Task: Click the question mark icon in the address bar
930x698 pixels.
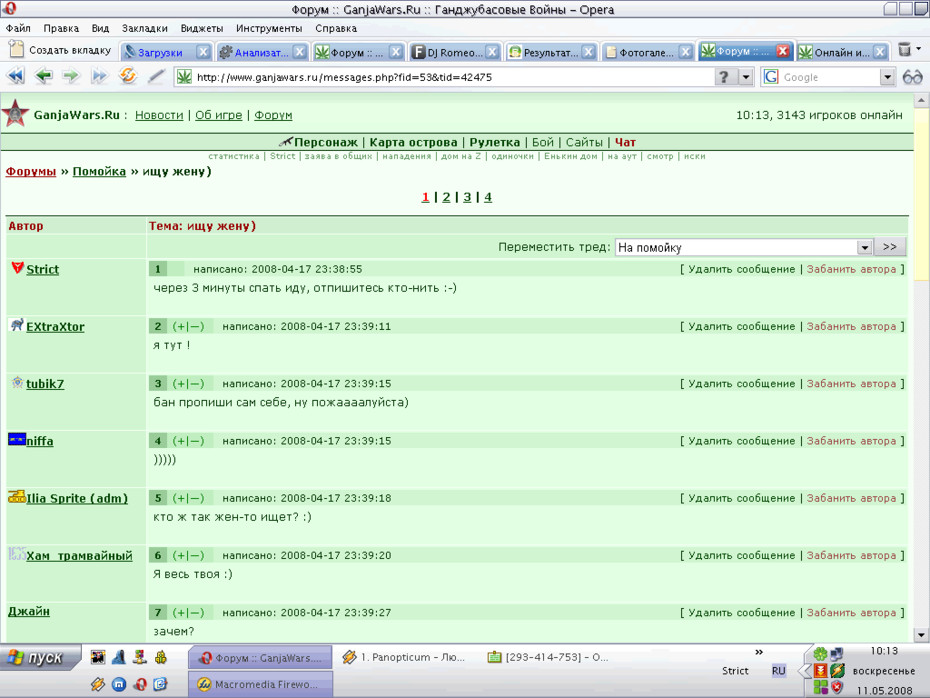Action: click(x=724, y=77)
